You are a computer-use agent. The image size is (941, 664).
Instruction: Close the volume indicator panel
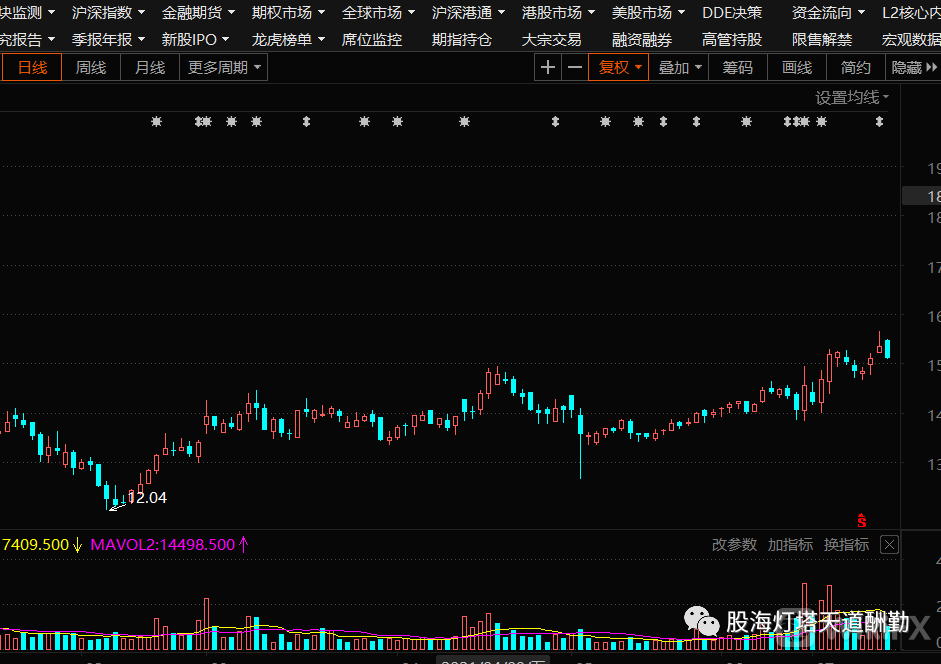[x=889, y=545]
